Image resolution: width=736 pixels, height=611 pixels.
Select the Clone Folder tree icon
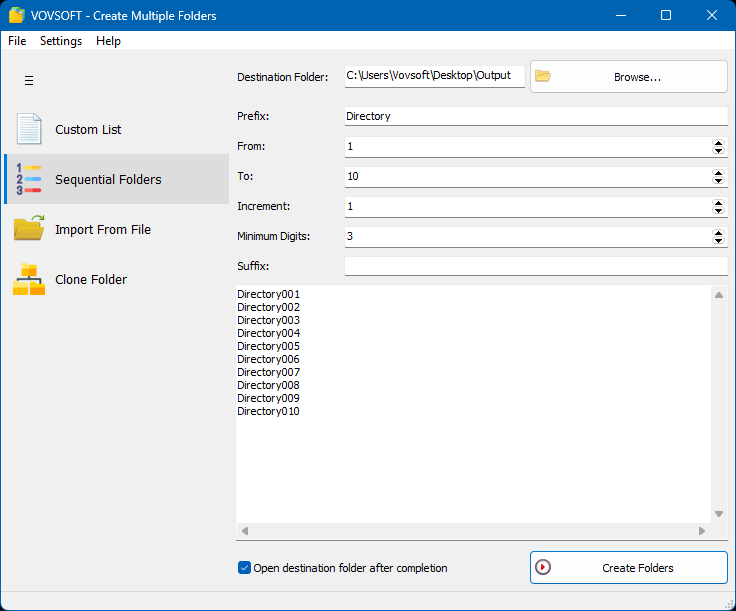coord(29,279)
